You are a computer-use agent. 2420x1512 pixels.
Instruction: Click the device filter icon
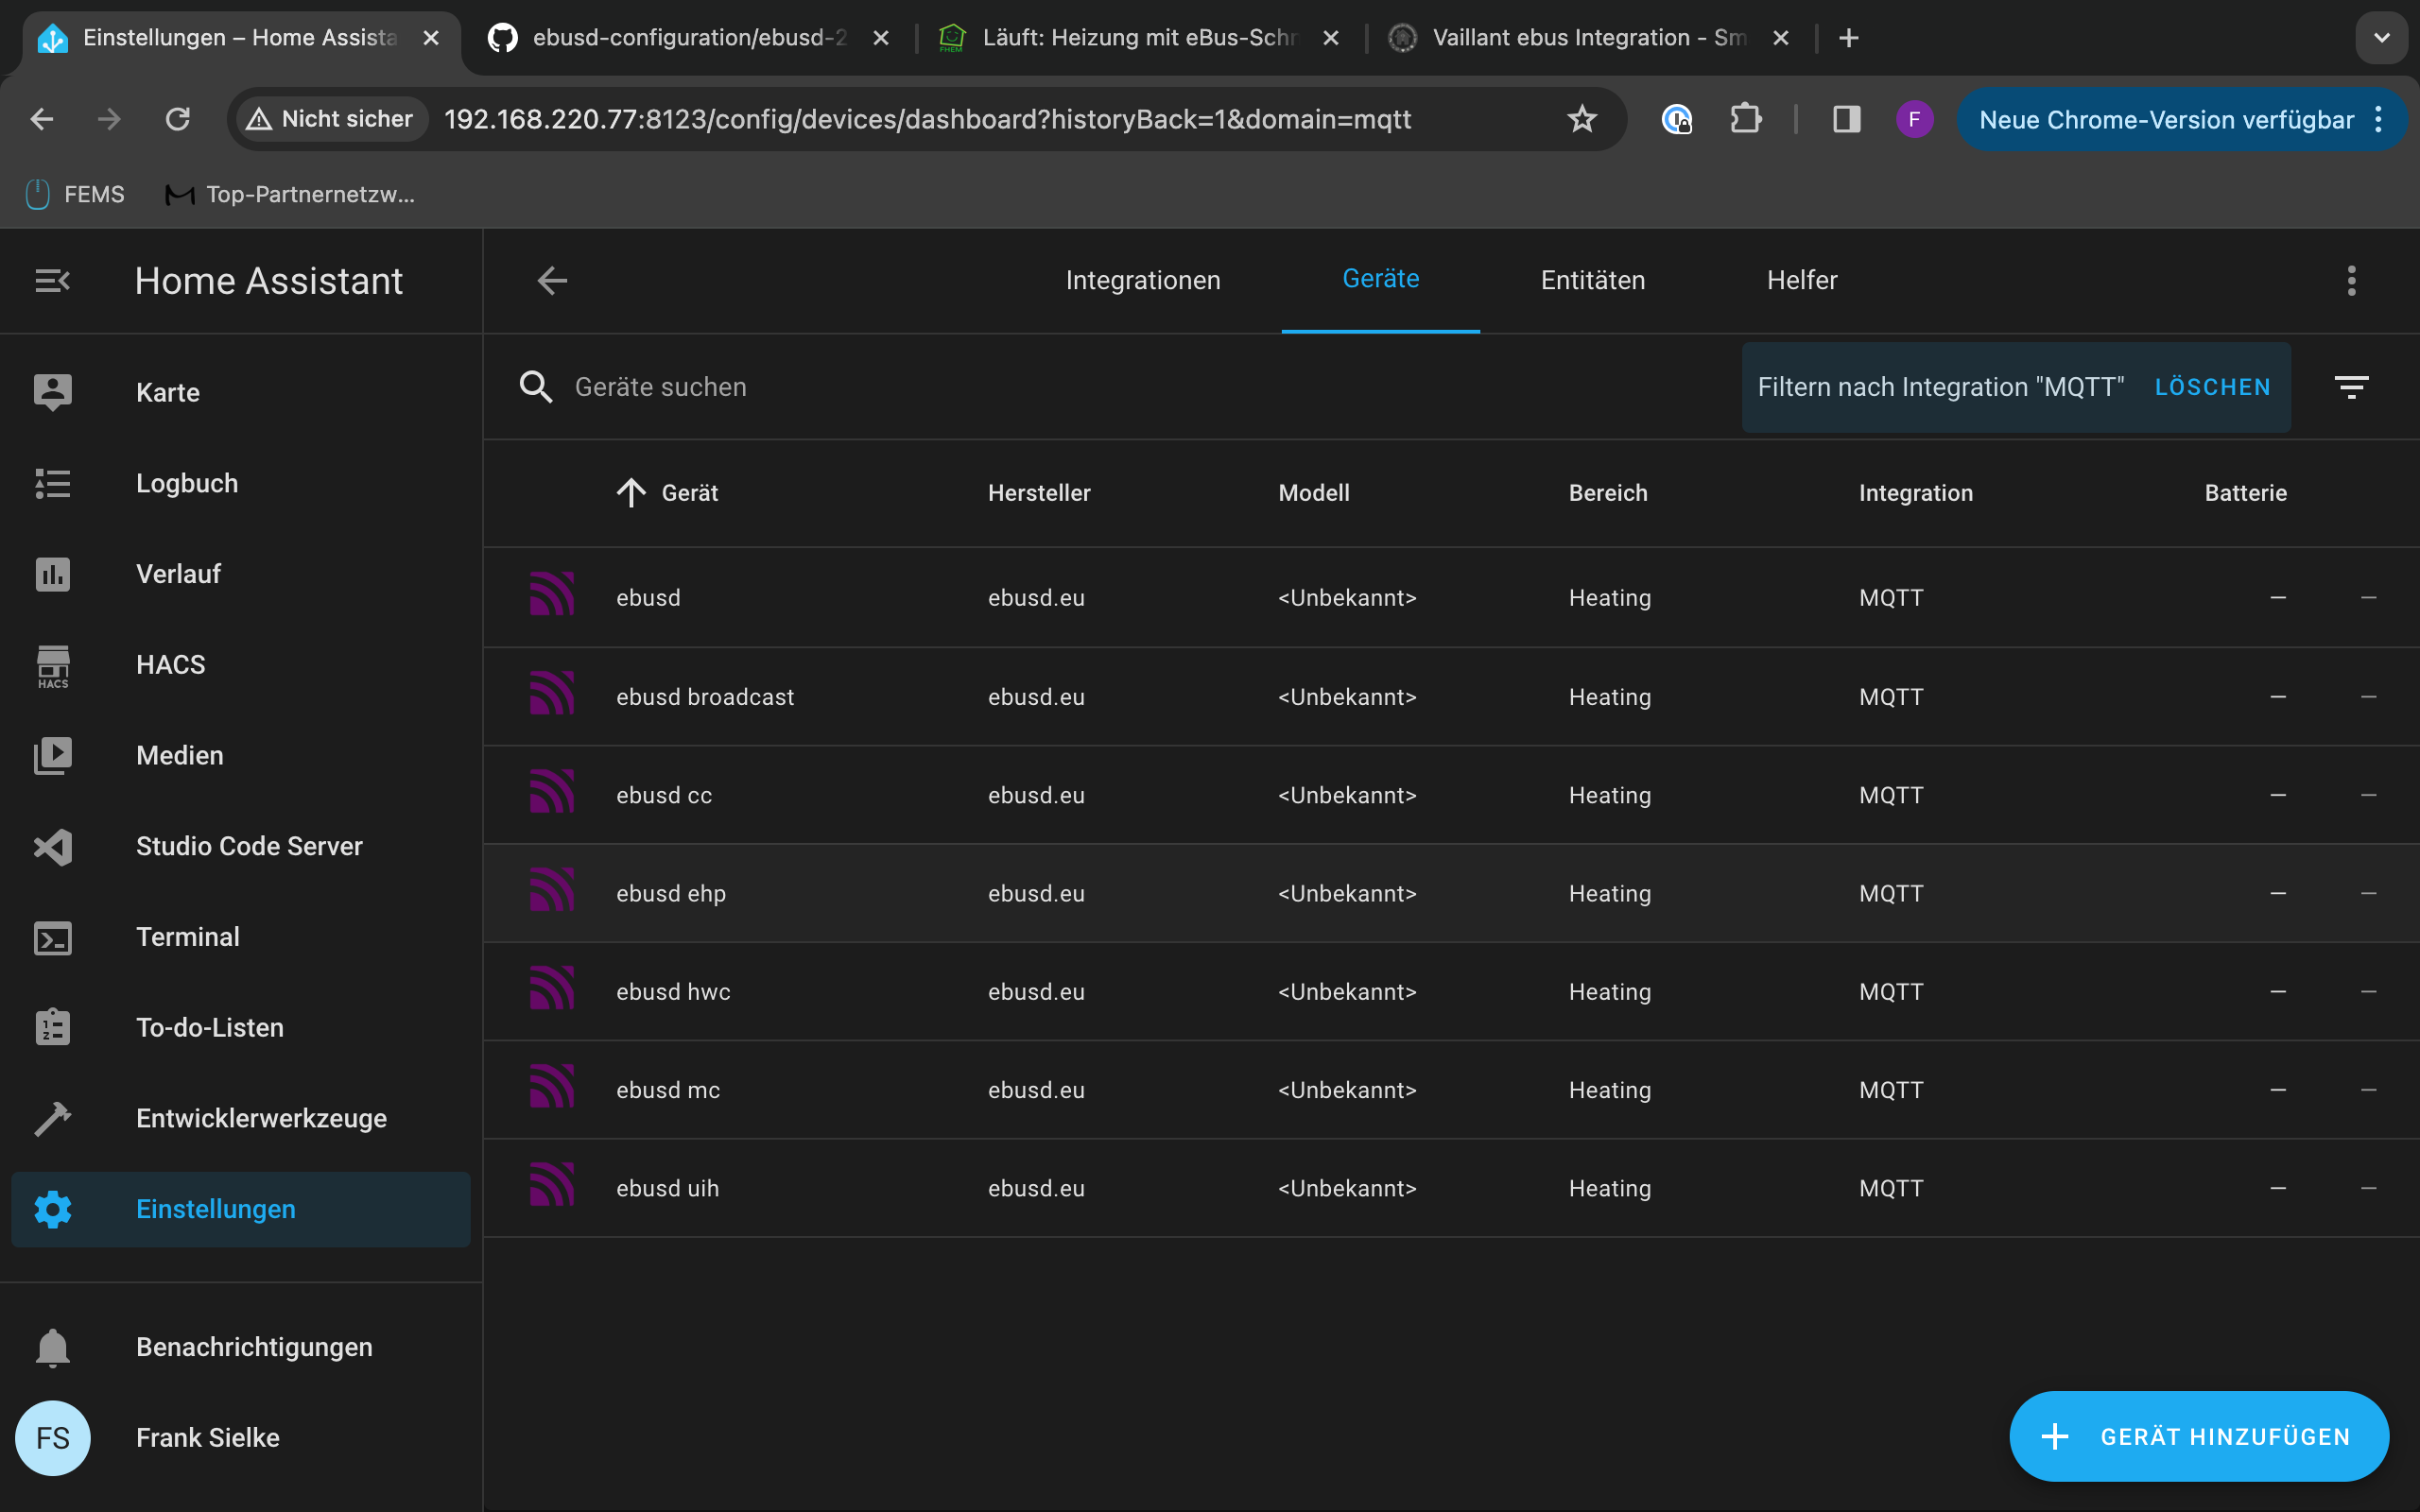pyautogui.click(x=2350, y=387)
